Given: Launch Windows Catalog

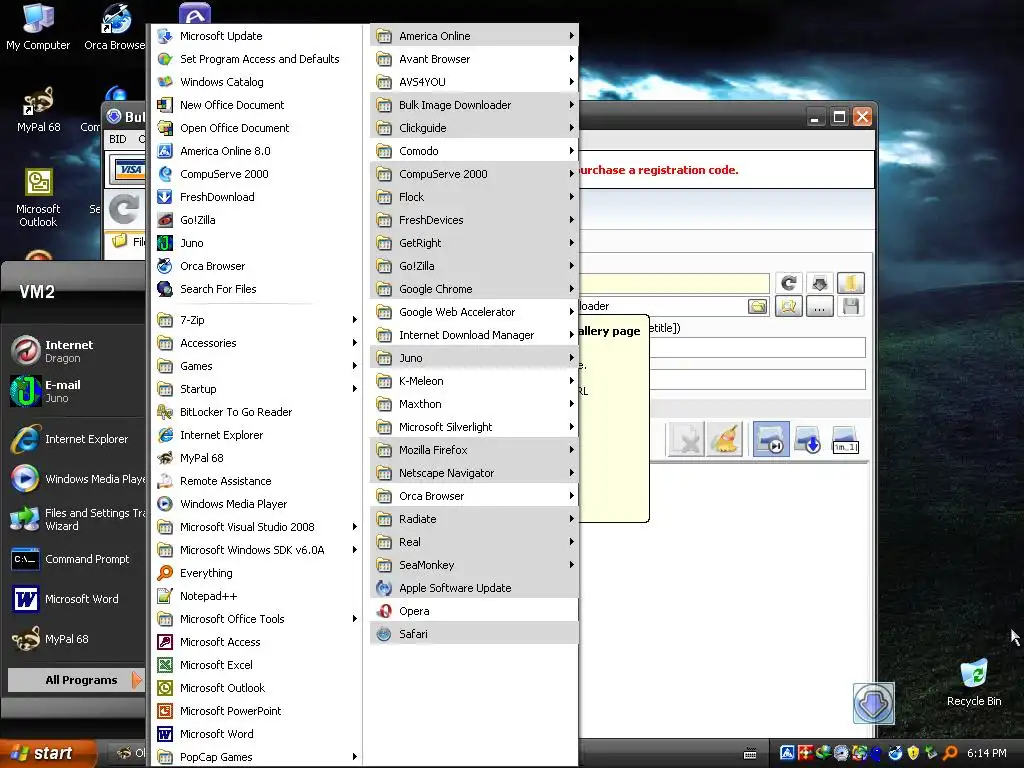Looking at the screenshot, I should tap(256, 82).
